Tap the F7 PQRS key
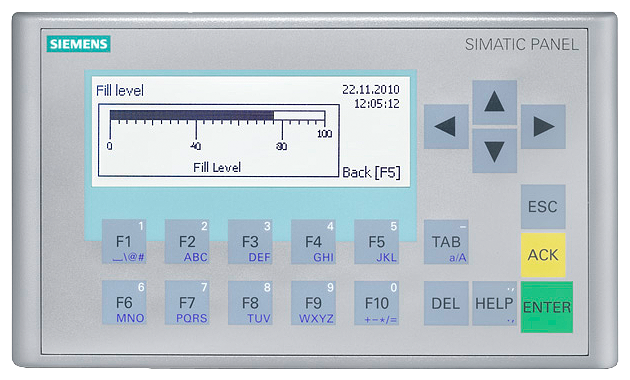 click(x=187, y=303)
